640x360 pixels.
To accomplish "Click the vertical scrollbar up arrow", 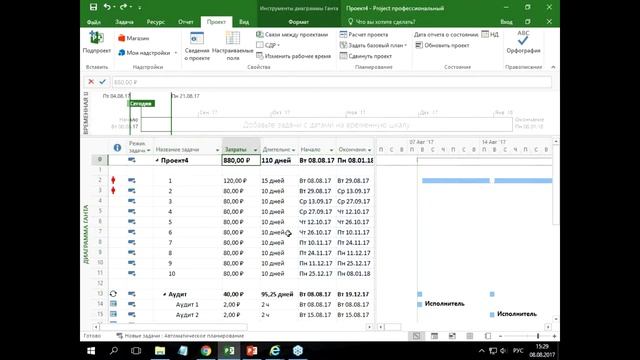I will pos(556,141).
